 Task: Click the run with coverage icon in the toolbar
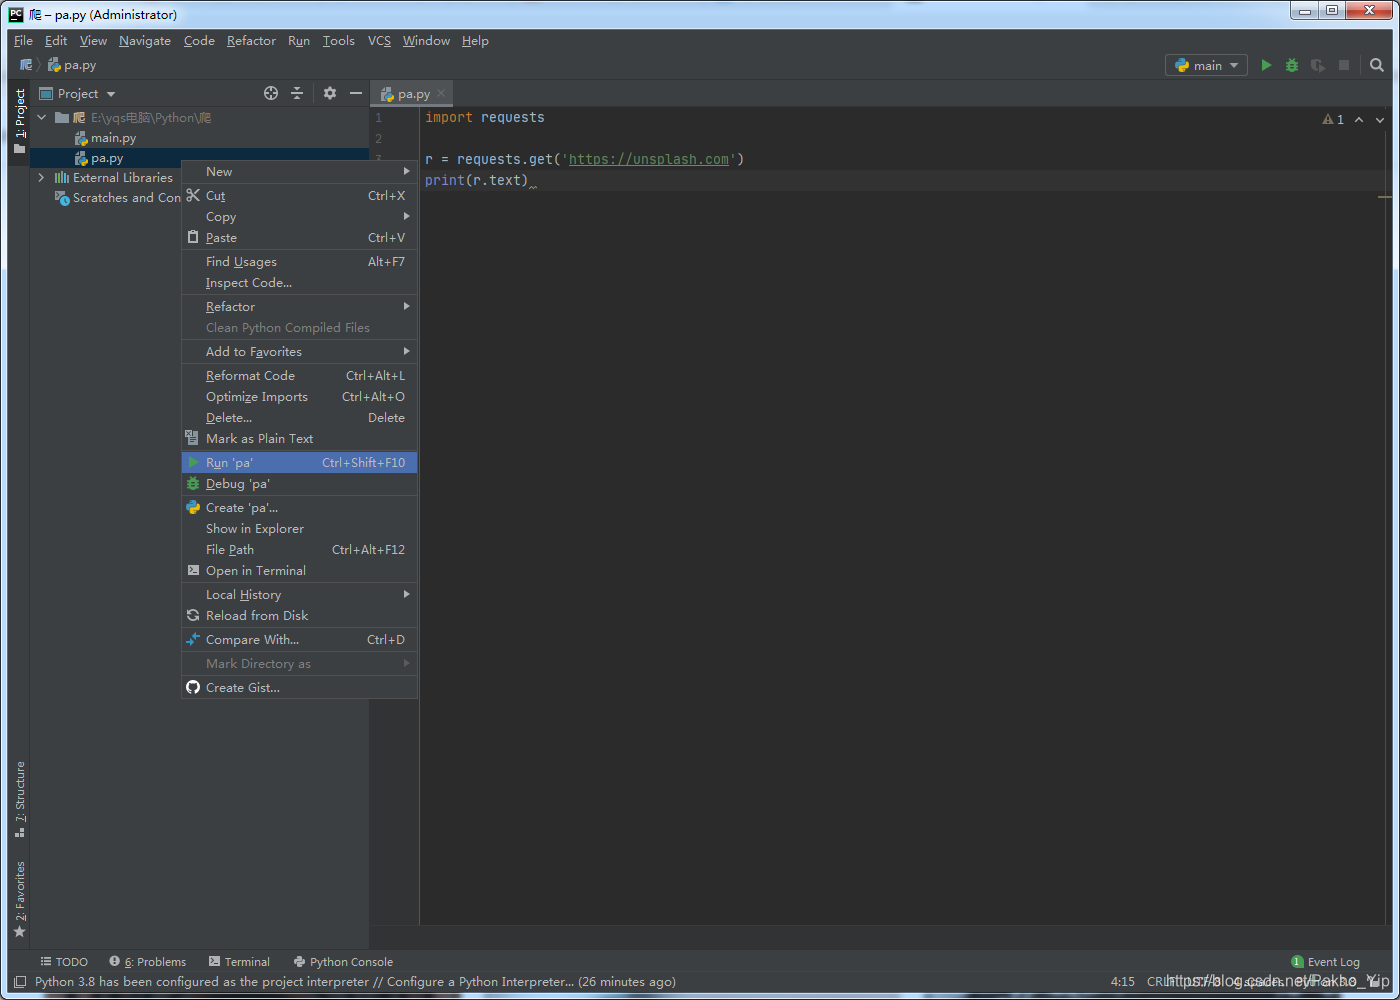click(1318, 65)
